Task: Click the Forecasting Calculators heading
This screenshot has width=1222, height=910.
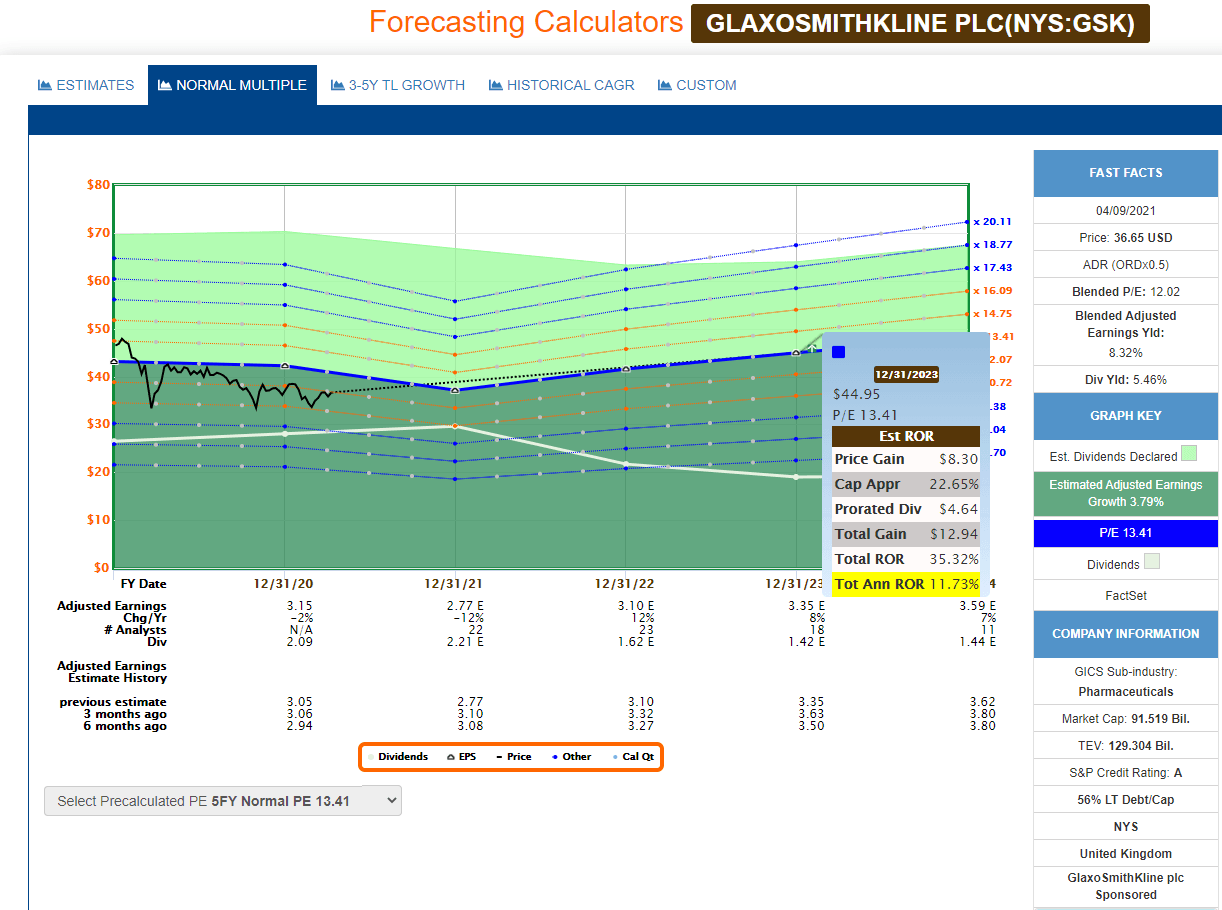Action: click(526, 22)
